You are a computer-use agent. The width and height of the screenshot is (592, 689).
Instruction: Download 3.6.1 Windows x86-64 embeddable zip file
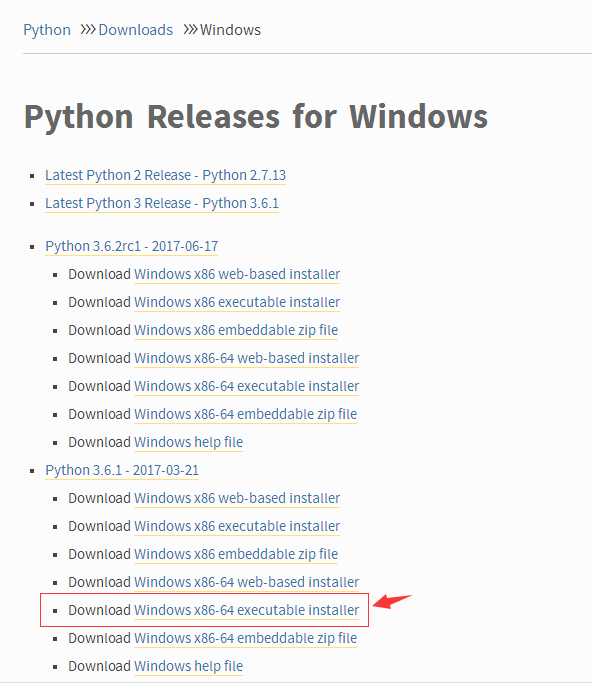click(x=245, y=638)
